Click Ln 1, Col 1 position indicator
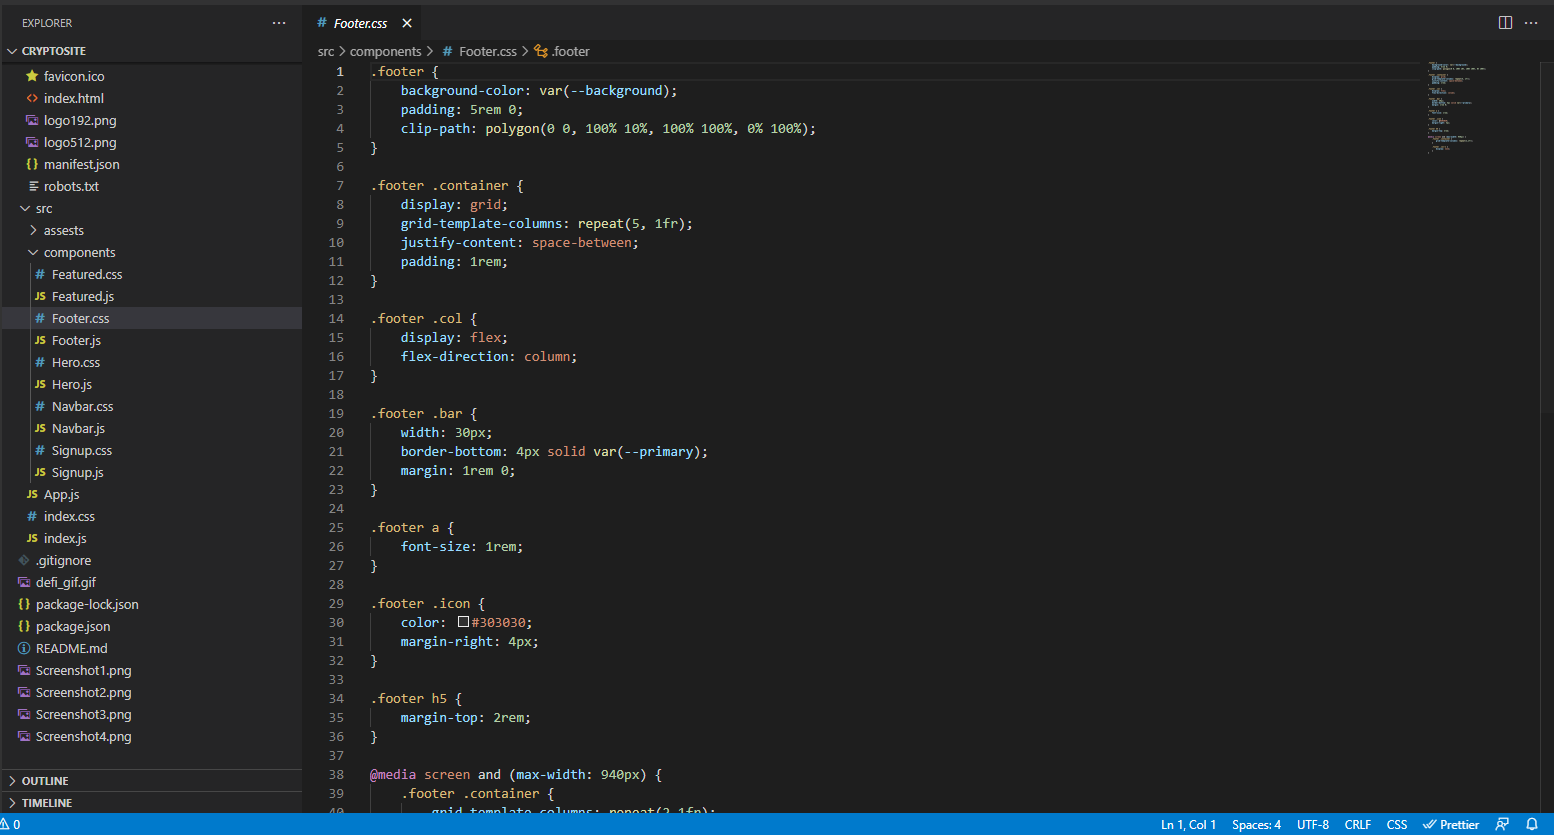The image size is (1554, 835). point(1188,825)
